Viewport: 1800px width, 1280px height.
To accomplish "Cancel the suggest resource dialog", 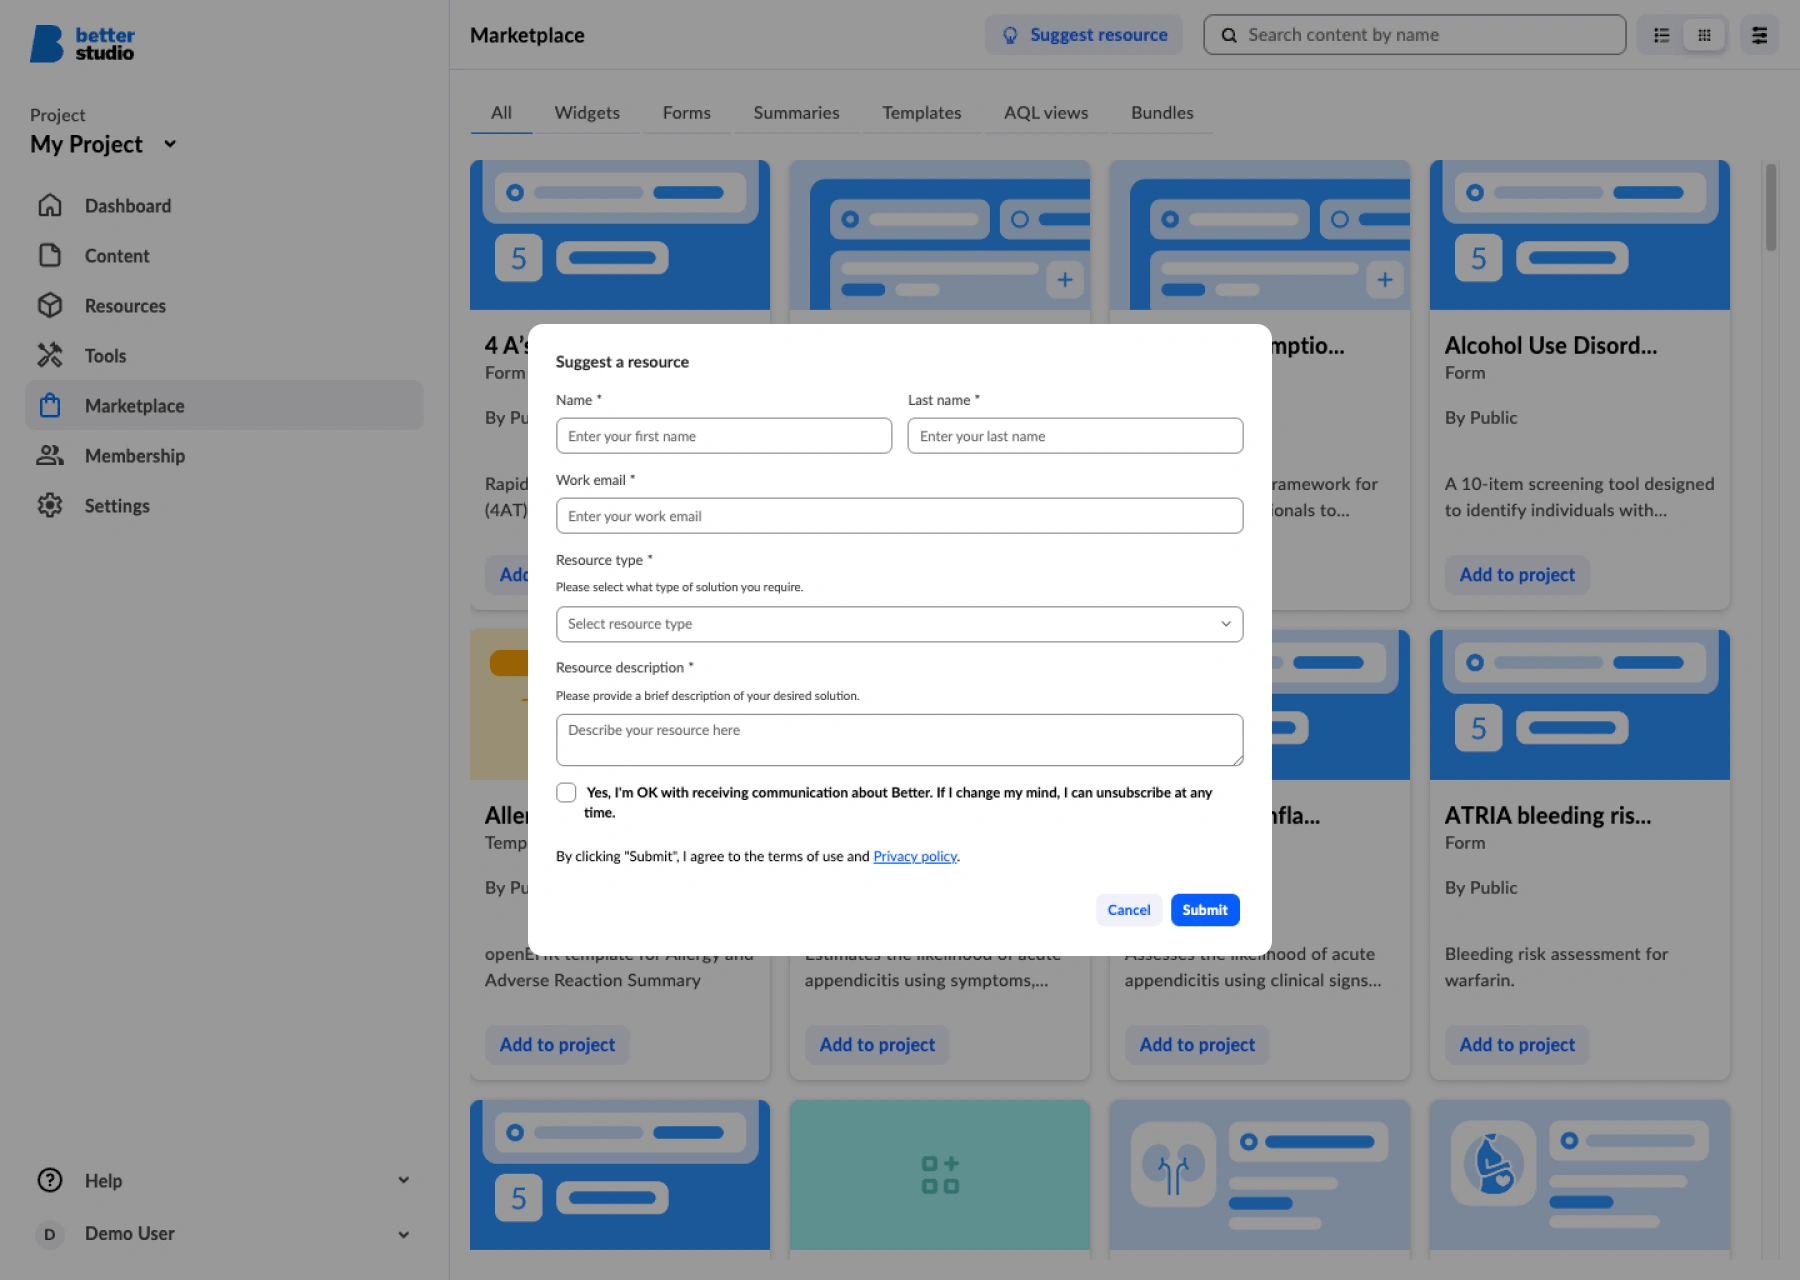I will tap(1129, 910).
